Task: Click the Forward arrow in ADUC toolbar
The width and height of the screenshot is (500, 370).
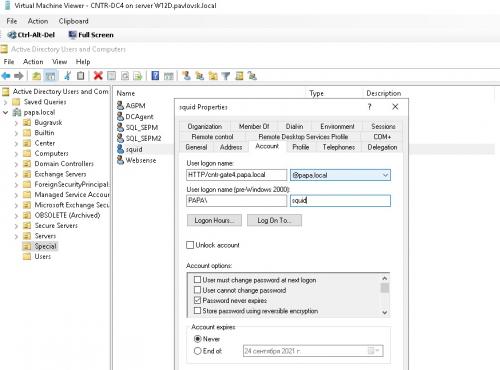Action: click(x=19, y=76)
